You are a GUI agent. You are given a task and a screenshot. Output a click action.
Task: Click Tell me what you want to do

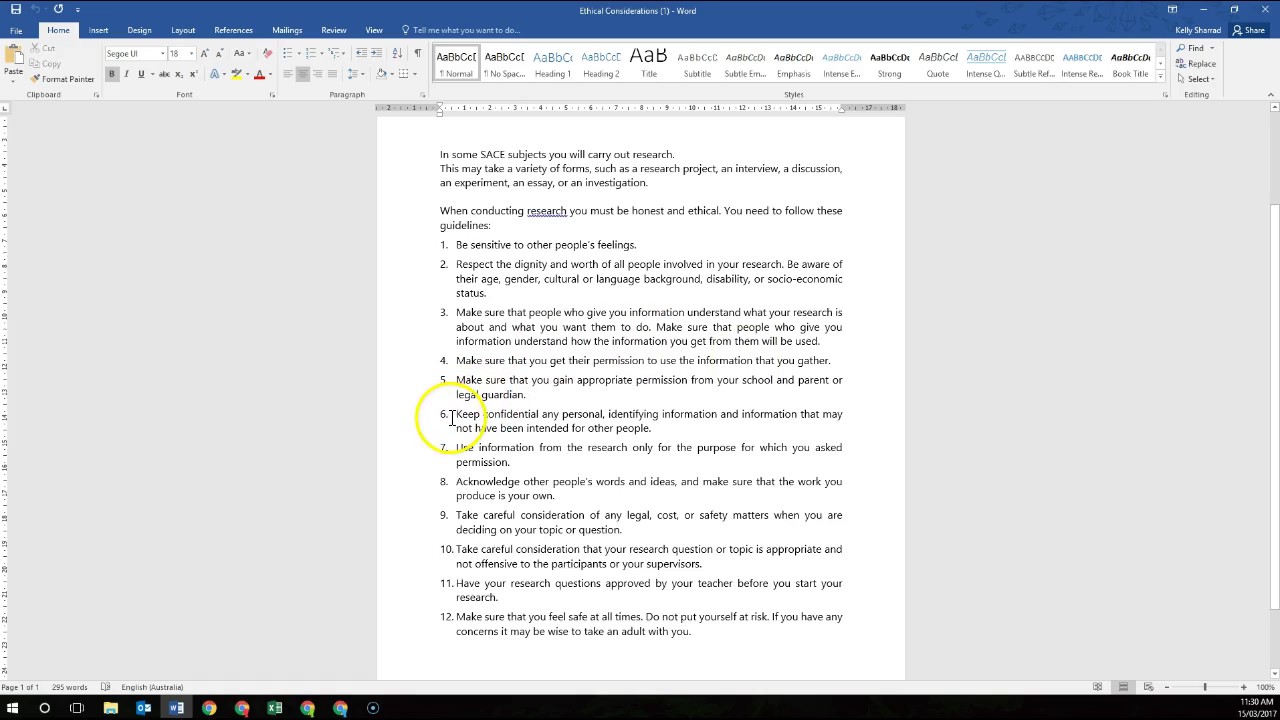coord(466,30)
